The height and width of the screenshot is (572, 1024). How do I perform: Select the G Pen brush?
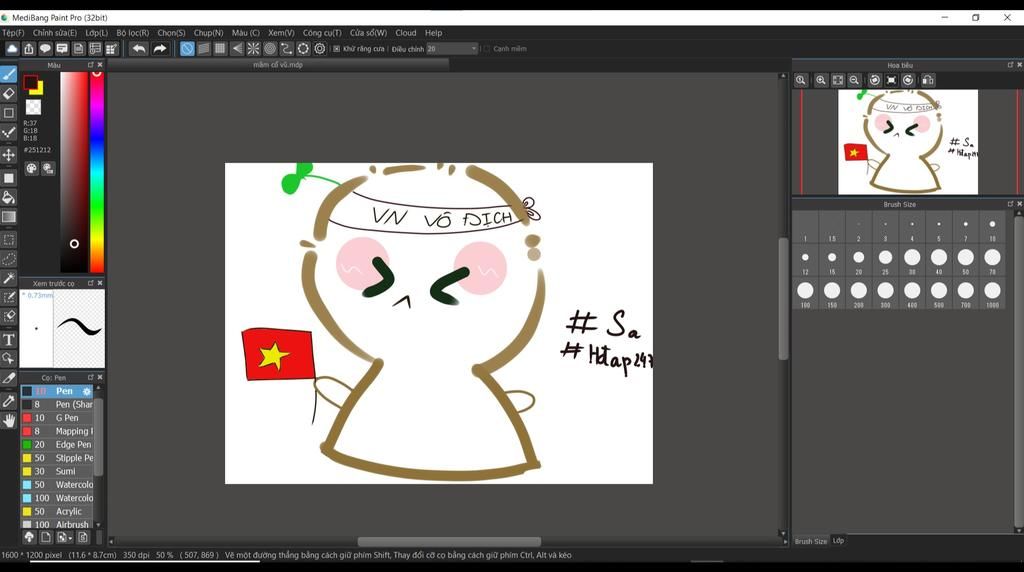57,418
